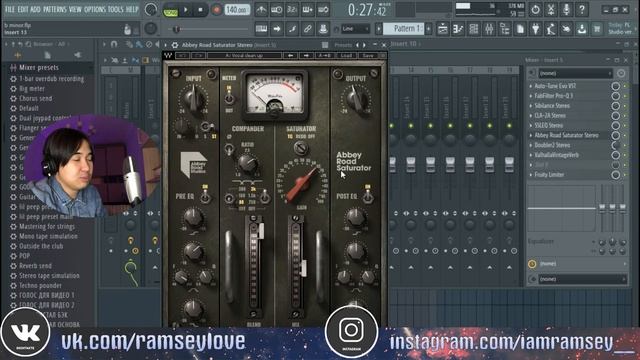This screenshot has height=360, width=640.
Task: Open the EDIT menu
Action: point(23,9)
